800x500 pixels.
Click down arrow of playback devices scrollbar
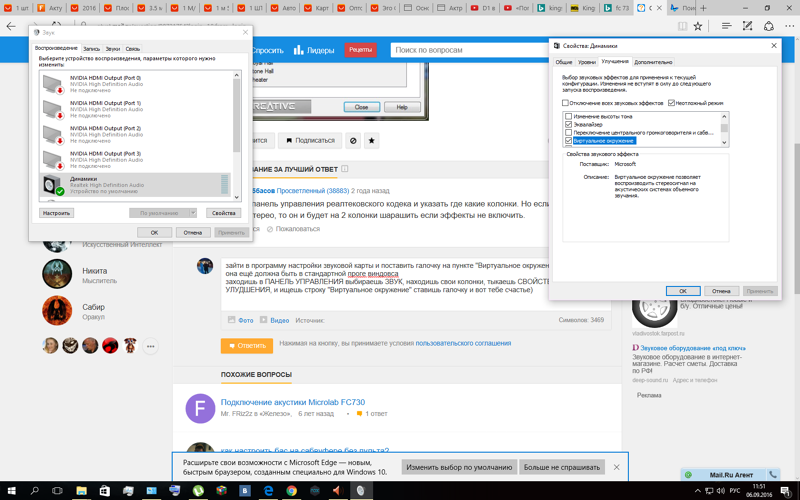point(236,197)
